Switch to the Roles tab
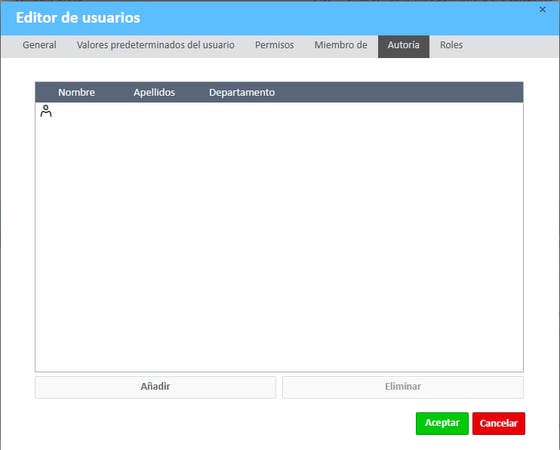 click(x=451, y=45)
